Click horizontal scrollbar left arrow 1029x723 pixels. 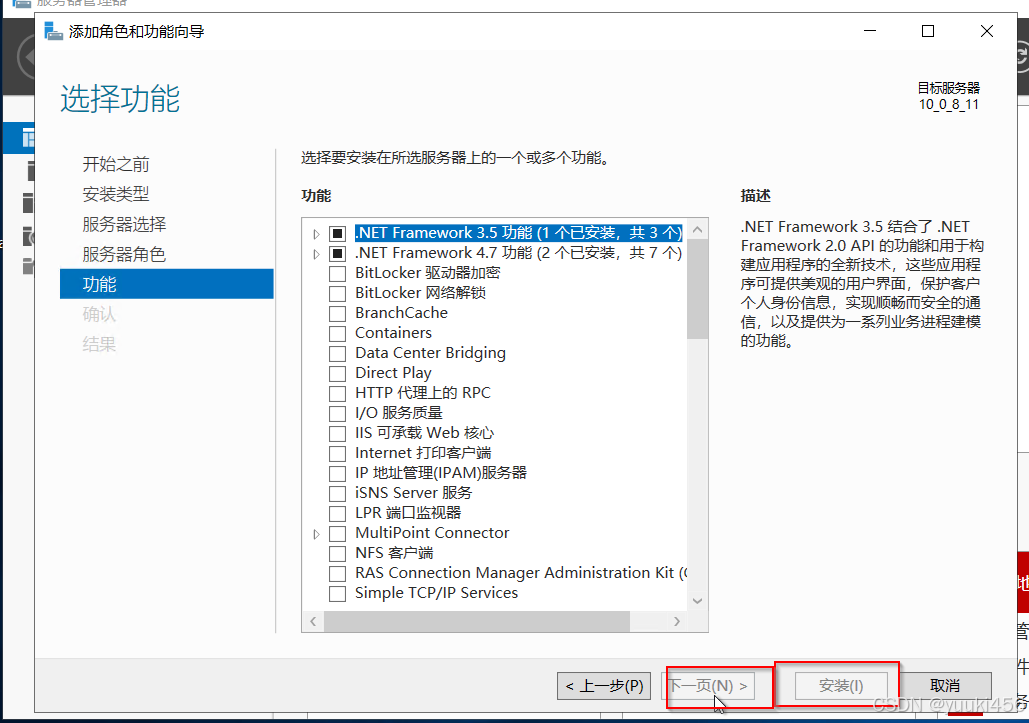(313, 621)
